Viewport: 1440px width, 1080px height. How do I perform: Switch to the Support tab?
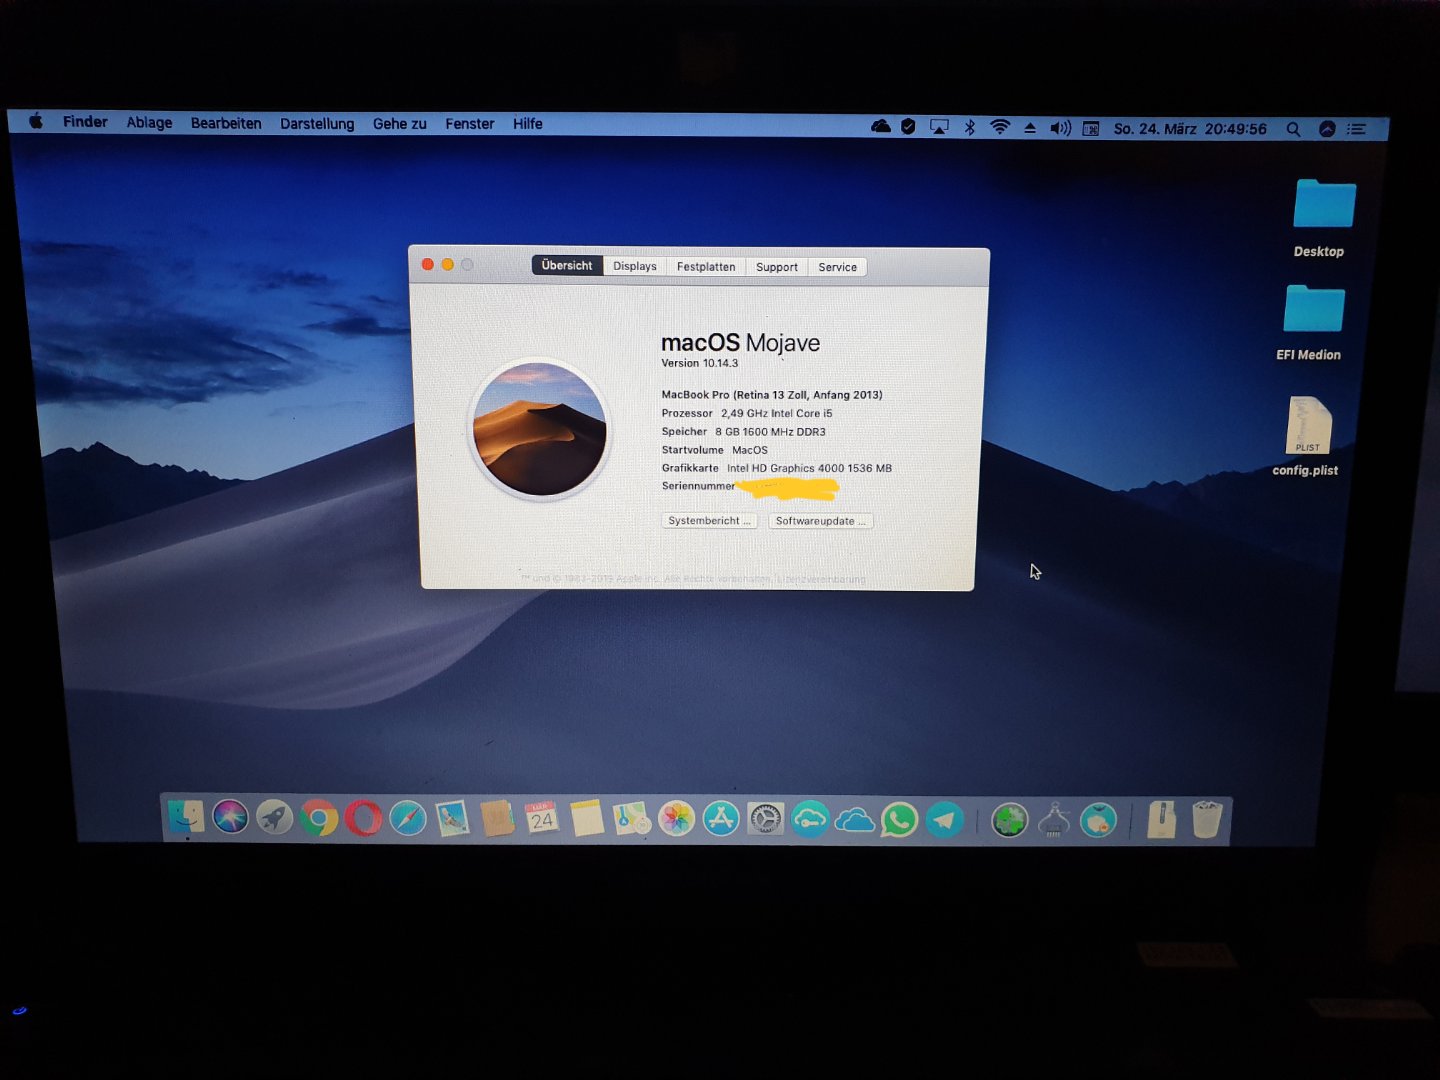coord(777,267)
